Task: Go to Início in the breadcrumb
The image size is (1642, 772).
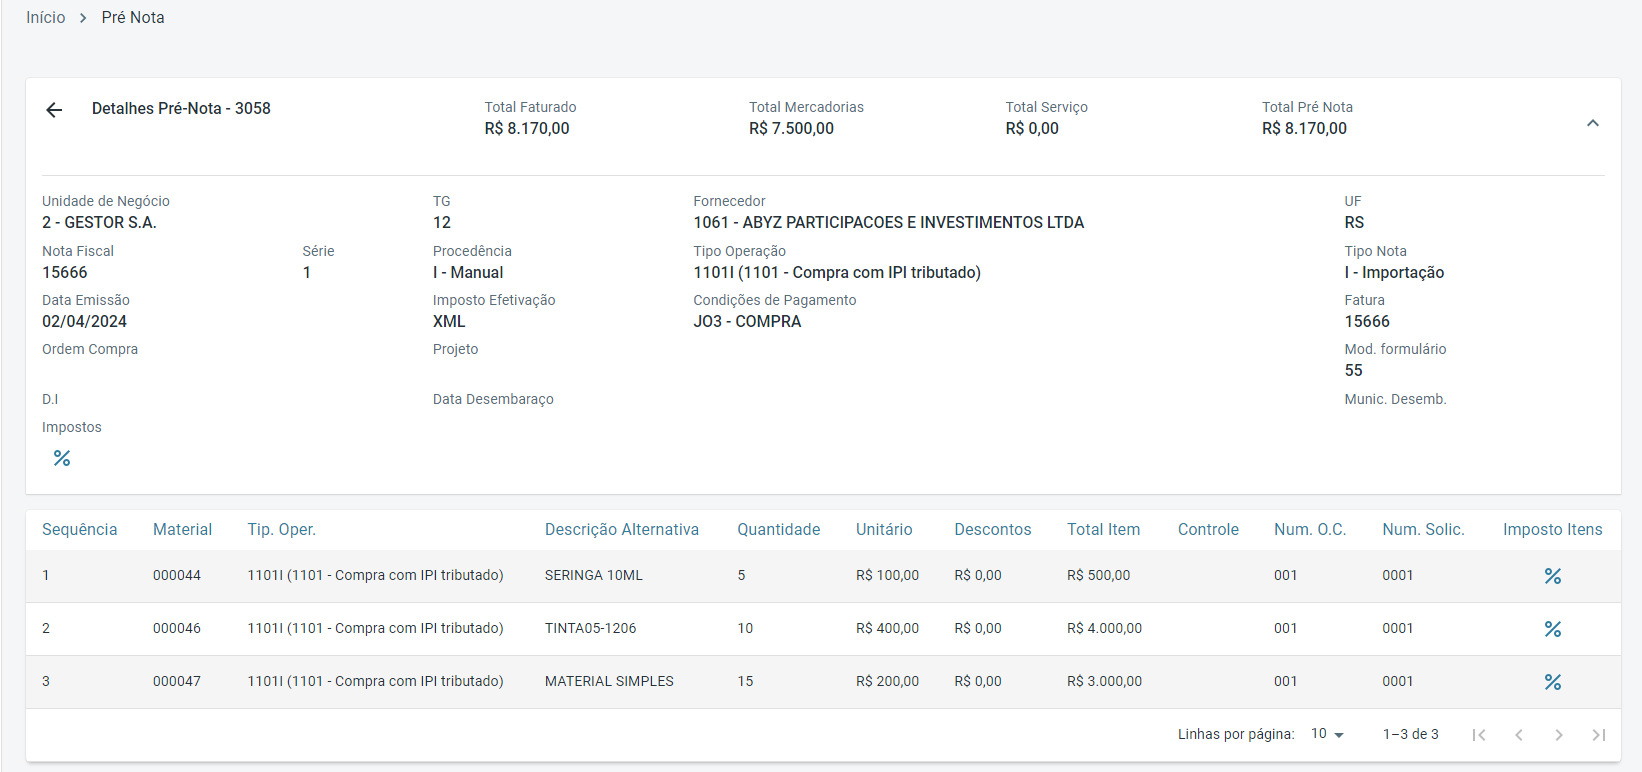Action: 46,18
